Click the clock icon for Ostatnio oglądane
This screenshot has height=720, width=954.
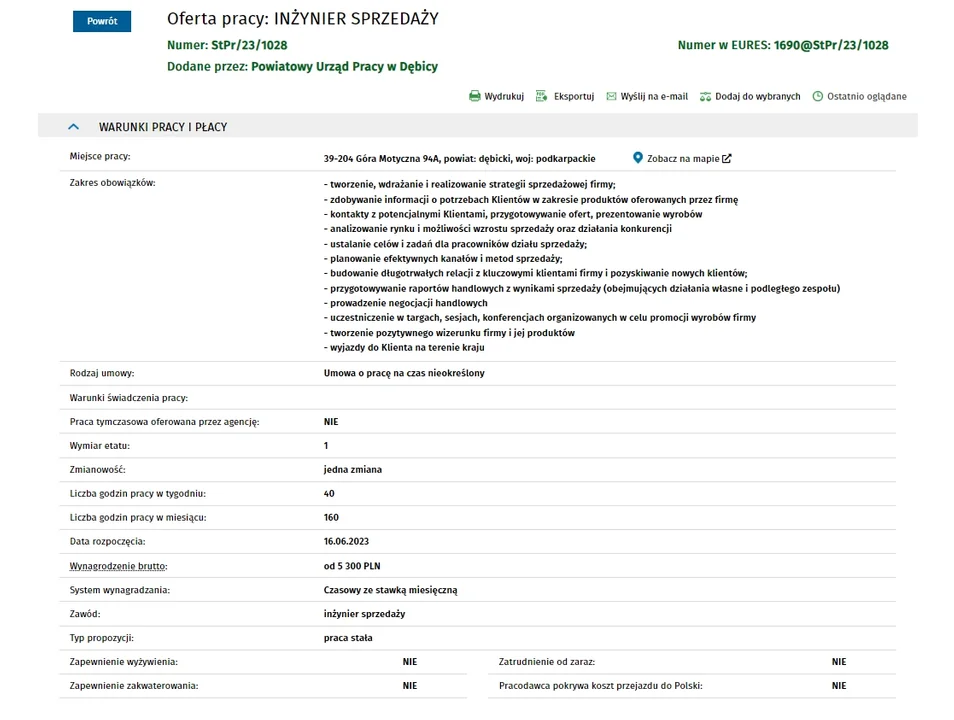click(818, 96)
